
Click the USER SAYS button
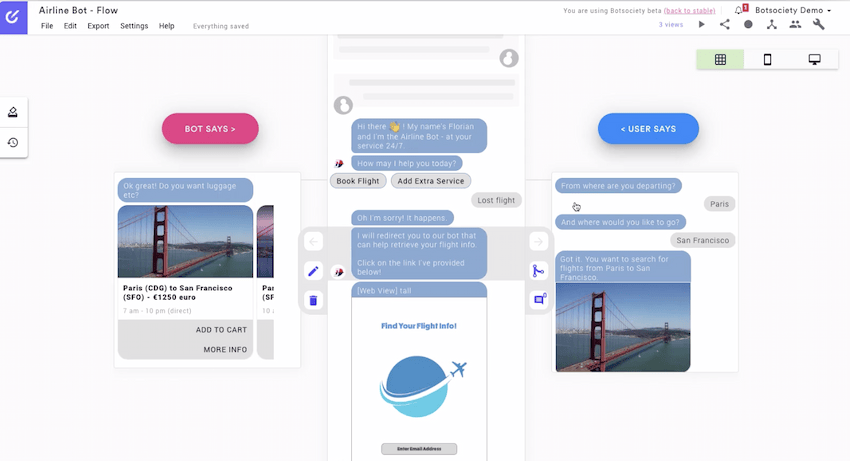648,129
